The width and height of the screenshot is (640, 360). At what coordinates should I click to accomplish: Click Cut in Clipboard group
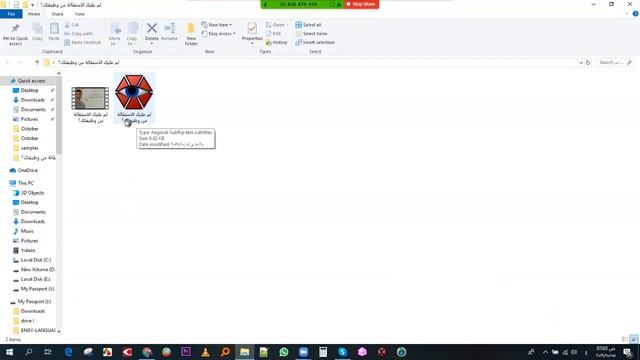coord(72,25)
